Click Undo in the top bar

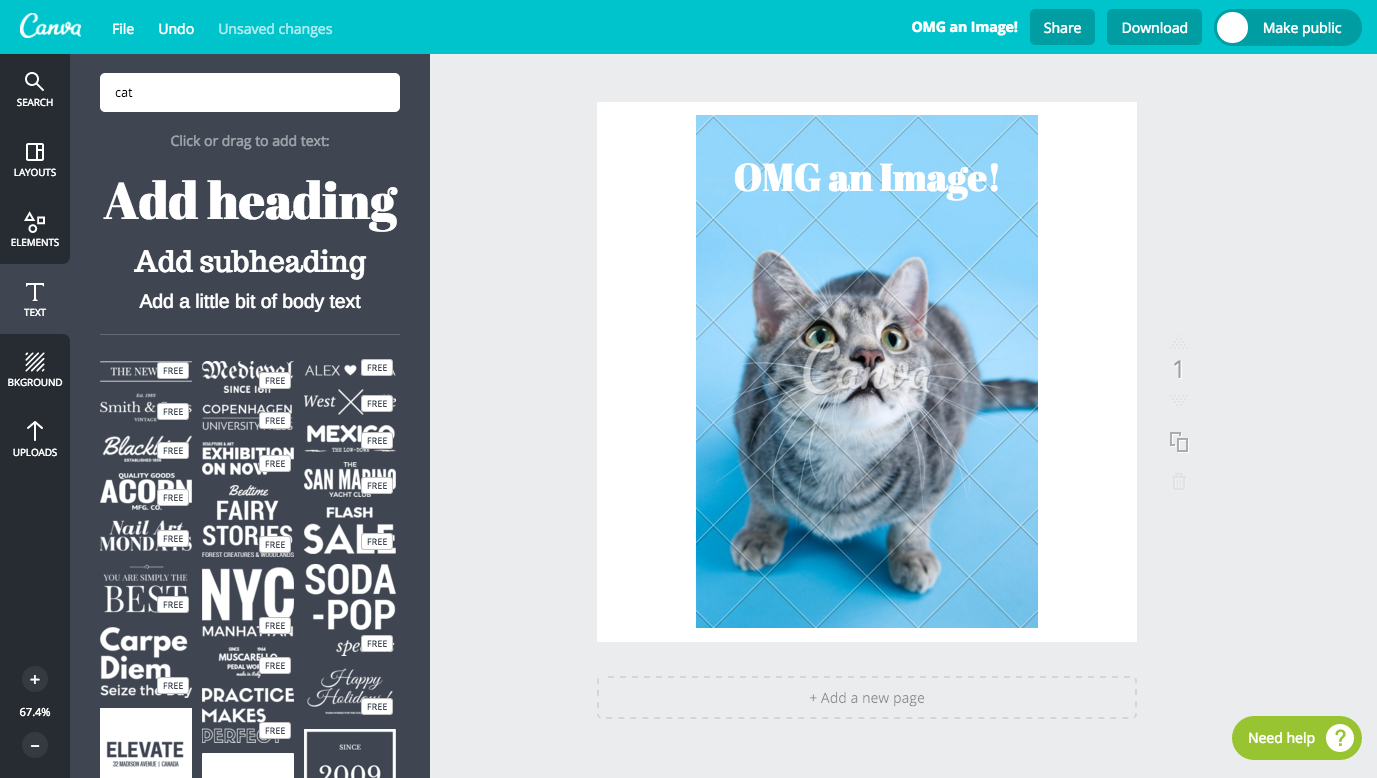pyautogui.click(x=176, y=28)
